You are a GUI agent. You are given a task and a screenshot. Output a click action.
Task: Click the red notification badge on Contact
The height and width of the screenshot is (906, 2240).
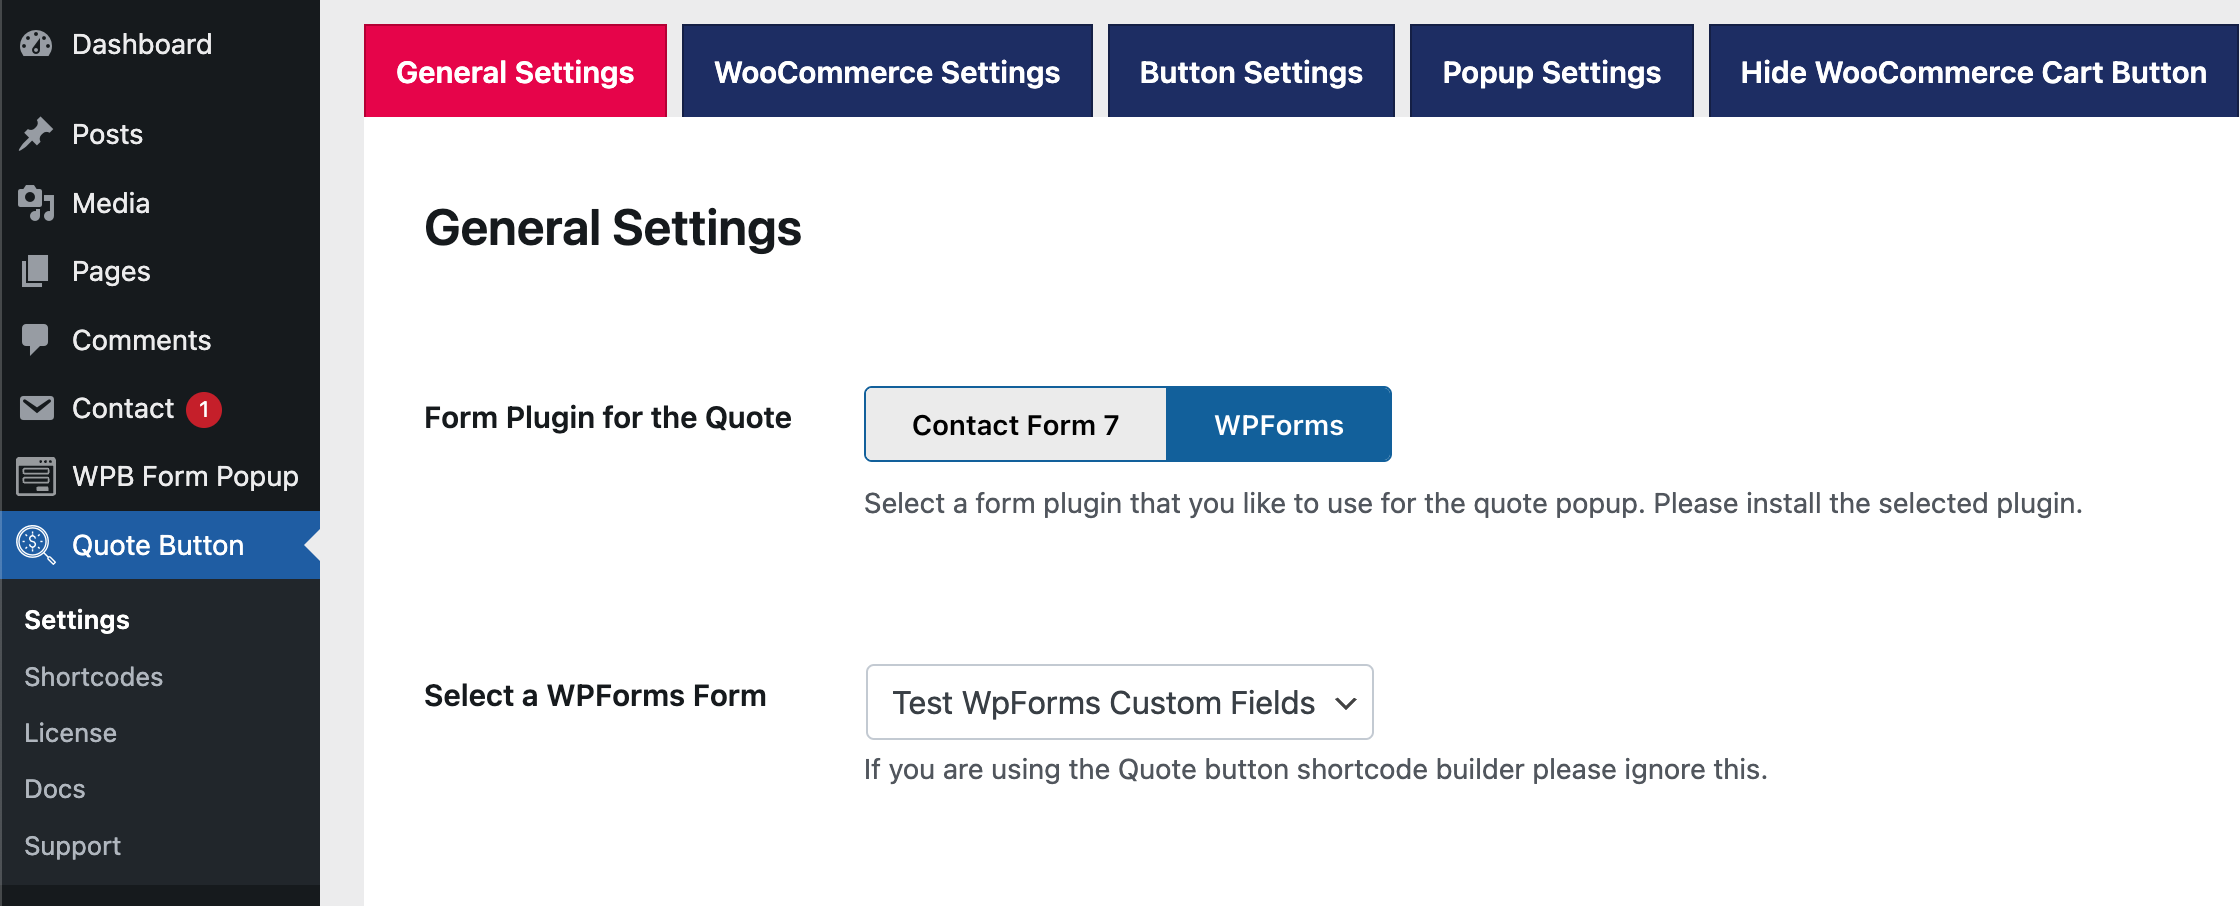point(204,408)
